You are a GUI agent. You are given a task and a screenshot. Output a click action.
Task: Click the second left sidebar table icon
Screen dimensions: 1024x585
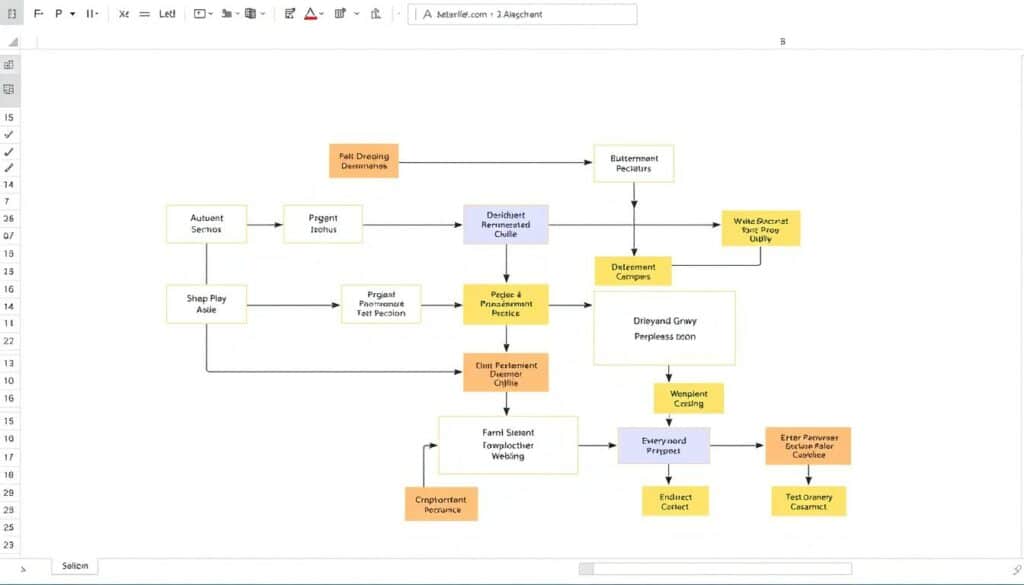click(x=9, y=89)
